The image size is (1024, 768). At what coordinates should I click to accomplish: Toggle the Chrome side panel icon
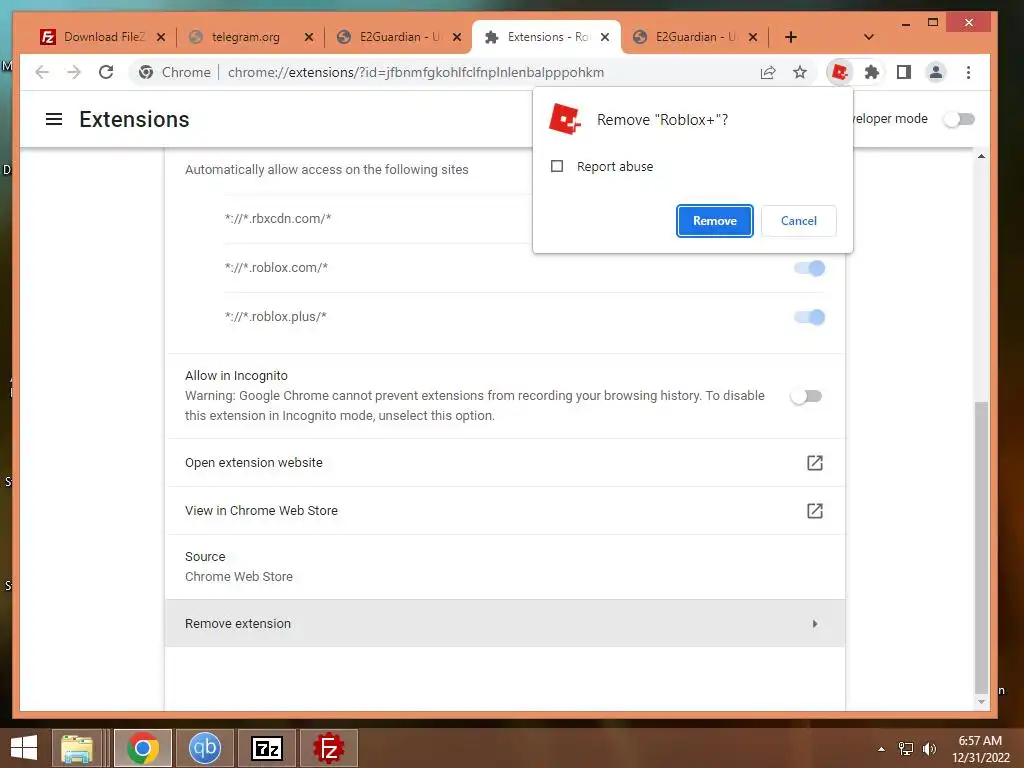tap(904, 72)
